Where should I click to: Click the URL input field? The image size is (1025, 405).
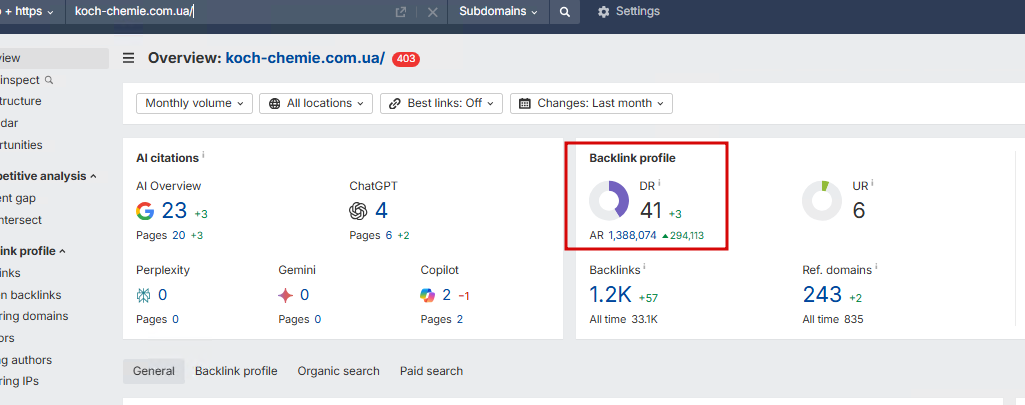click(230, 12)
